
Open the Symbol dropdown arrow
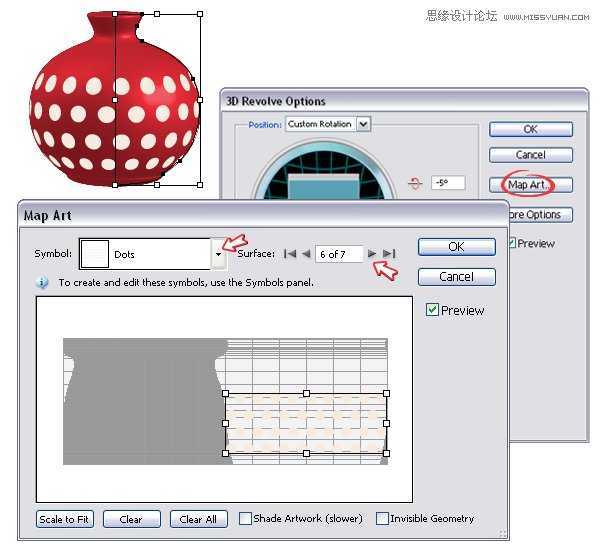218,254
